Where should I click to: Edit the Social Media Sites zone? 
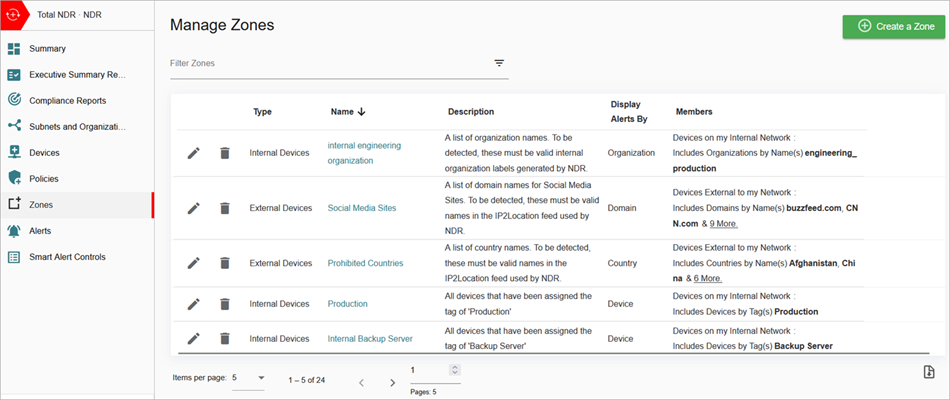coord(193,208)
